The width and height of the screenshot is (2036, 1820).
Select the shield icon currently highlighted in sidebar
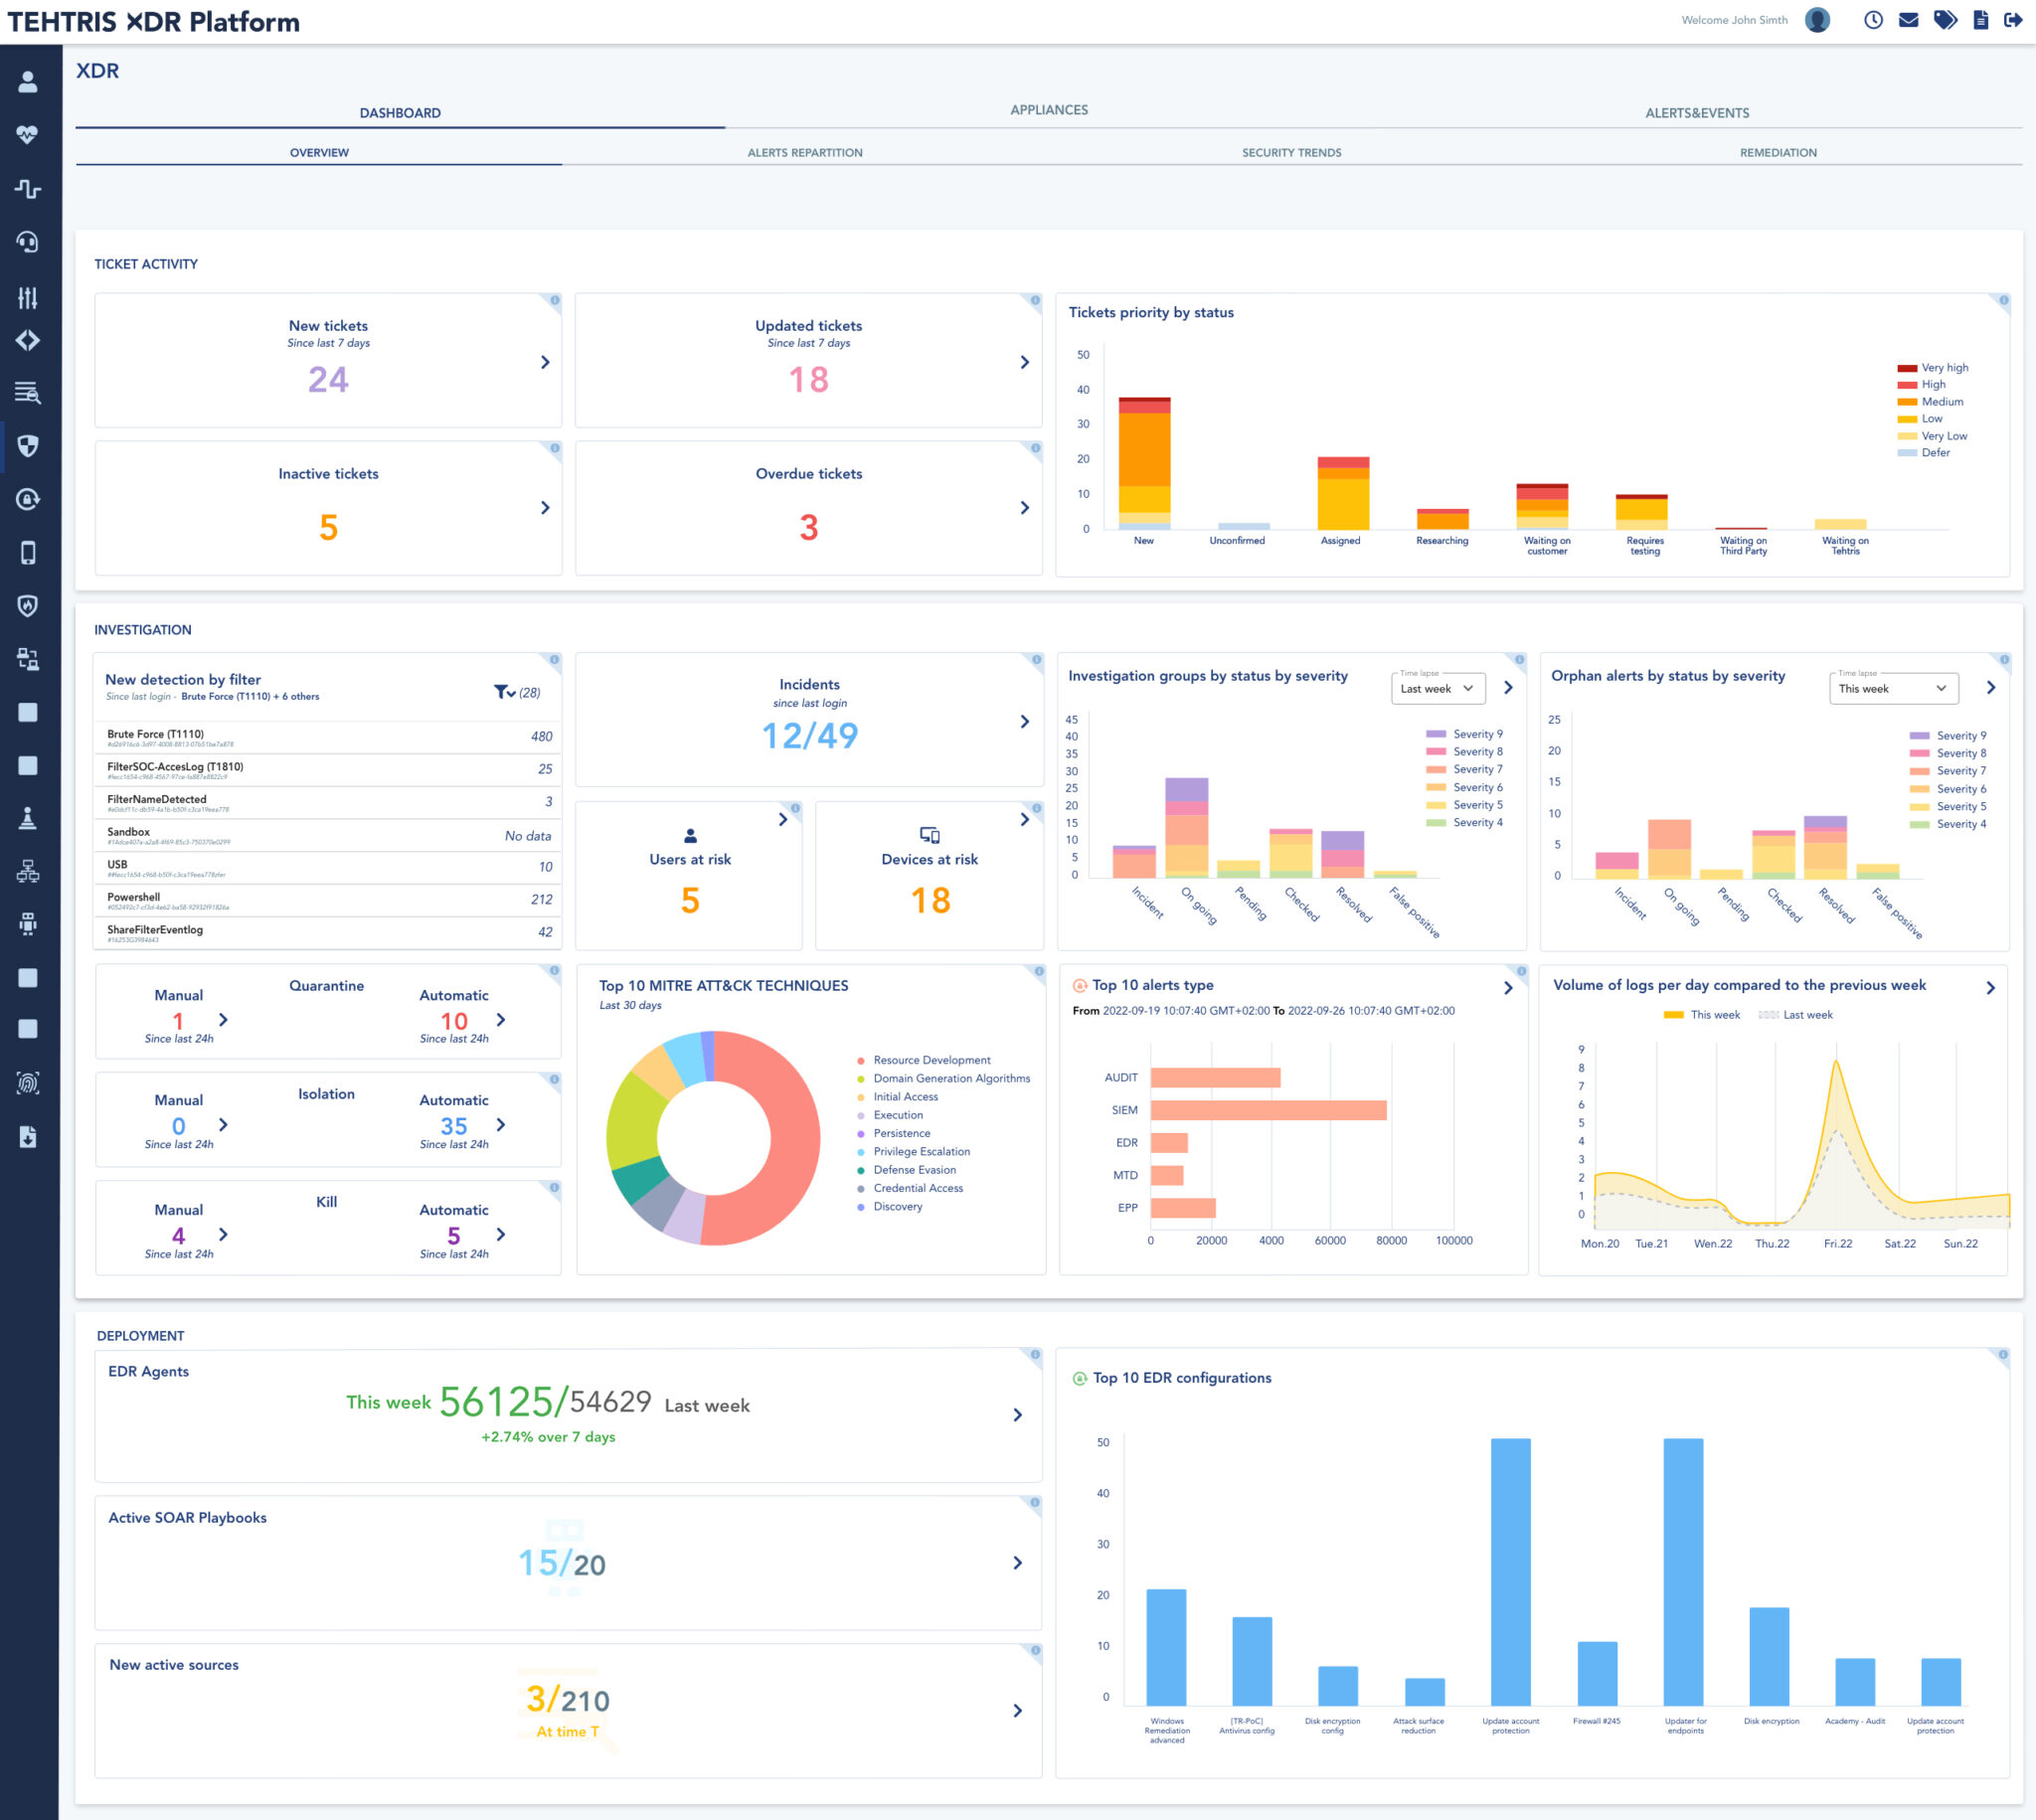coord(29,447)
